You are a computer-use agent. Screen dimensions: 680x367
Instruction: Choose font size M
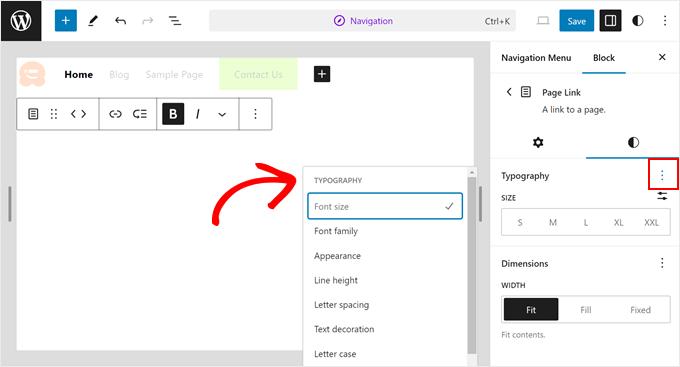tap(553, 223)
